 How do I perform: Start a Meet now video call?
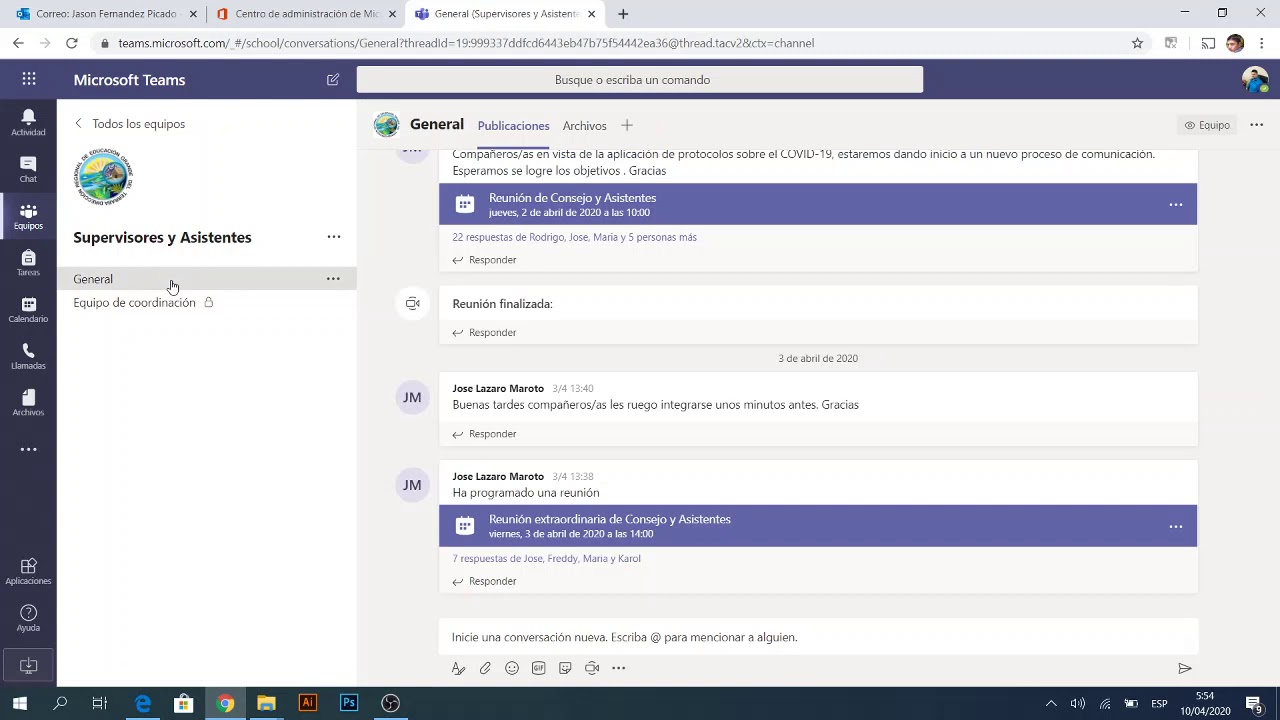(x=592, y=668)
